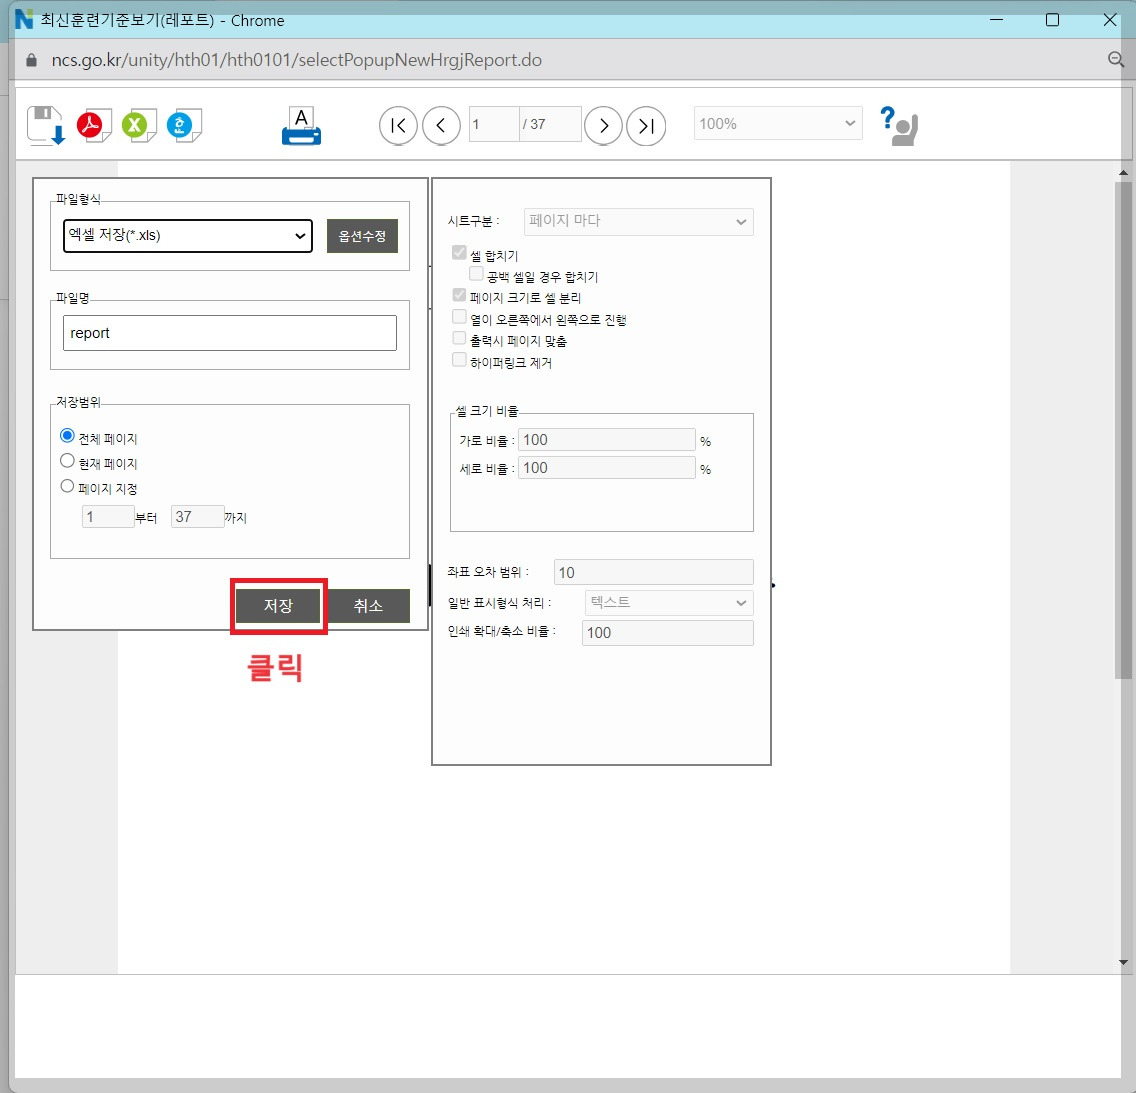1136x1093 pixels.
Task: Click the 세로 비율 input field
Action: pos(606,468)
